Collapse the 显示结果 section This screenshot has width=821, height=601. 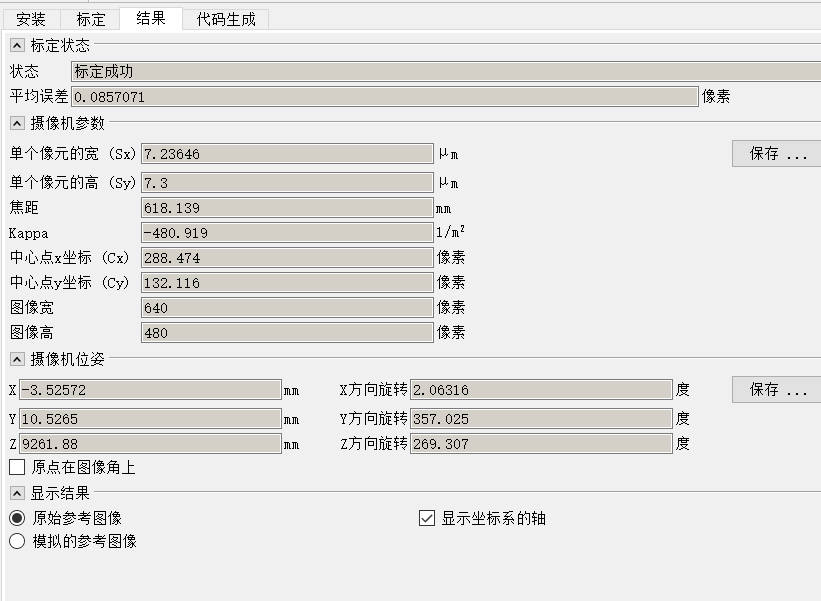pos(17,493)
